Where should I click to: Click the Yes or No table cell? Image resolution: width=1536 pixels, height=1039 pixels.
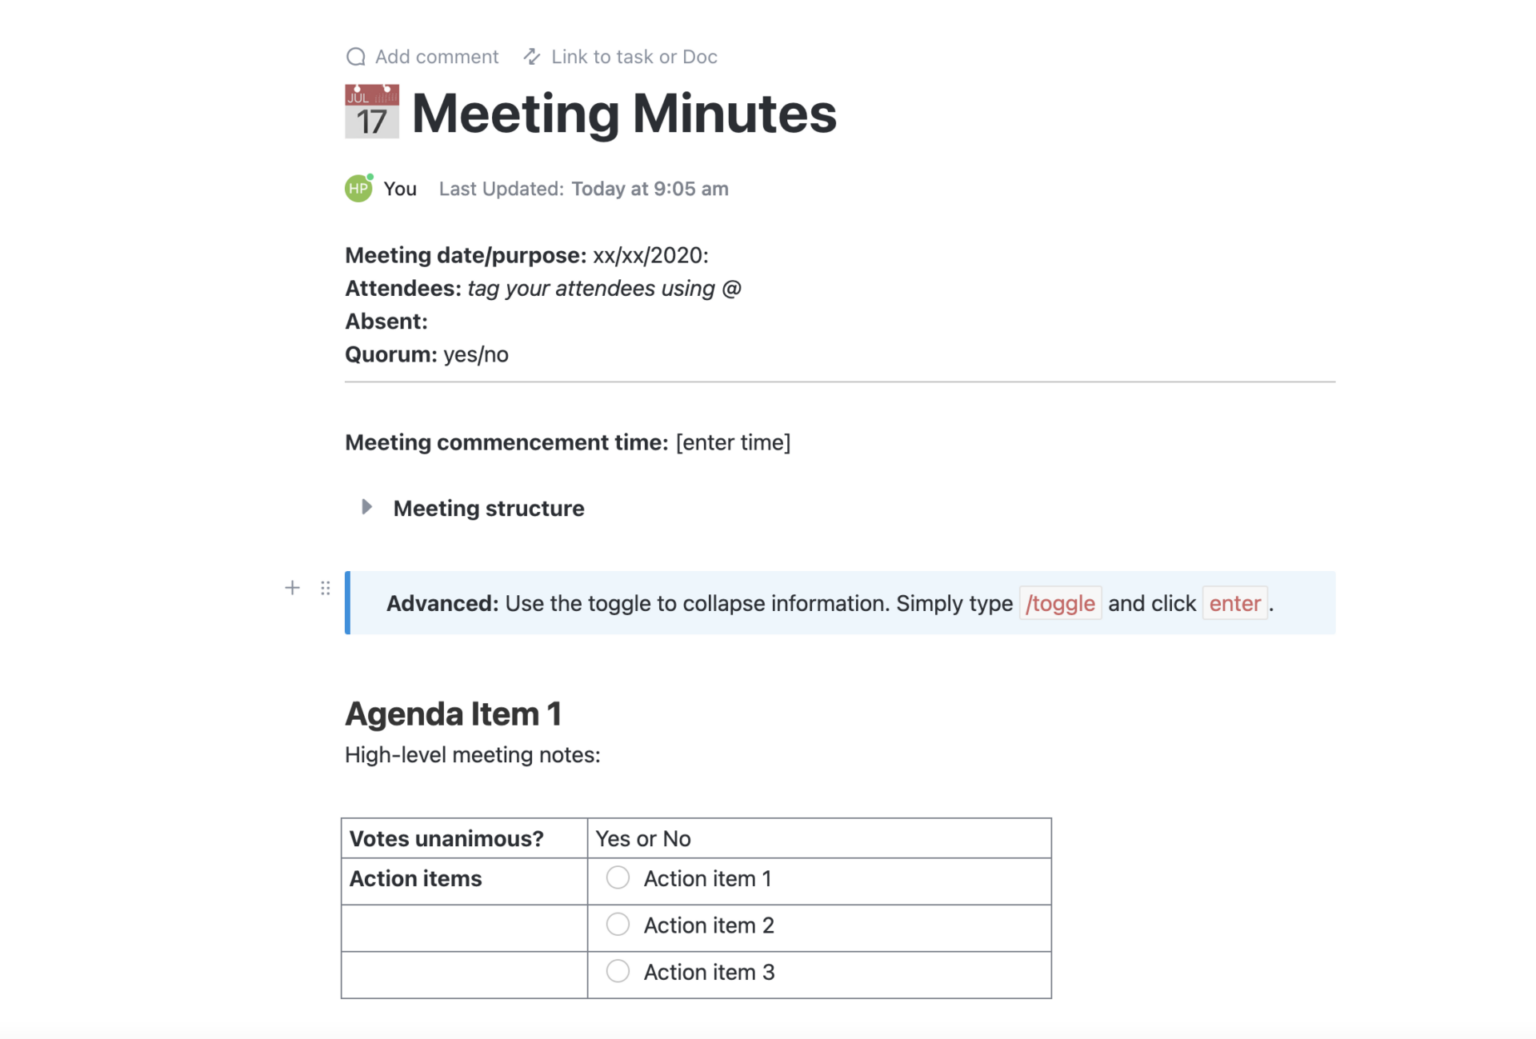tap(643, 838)
